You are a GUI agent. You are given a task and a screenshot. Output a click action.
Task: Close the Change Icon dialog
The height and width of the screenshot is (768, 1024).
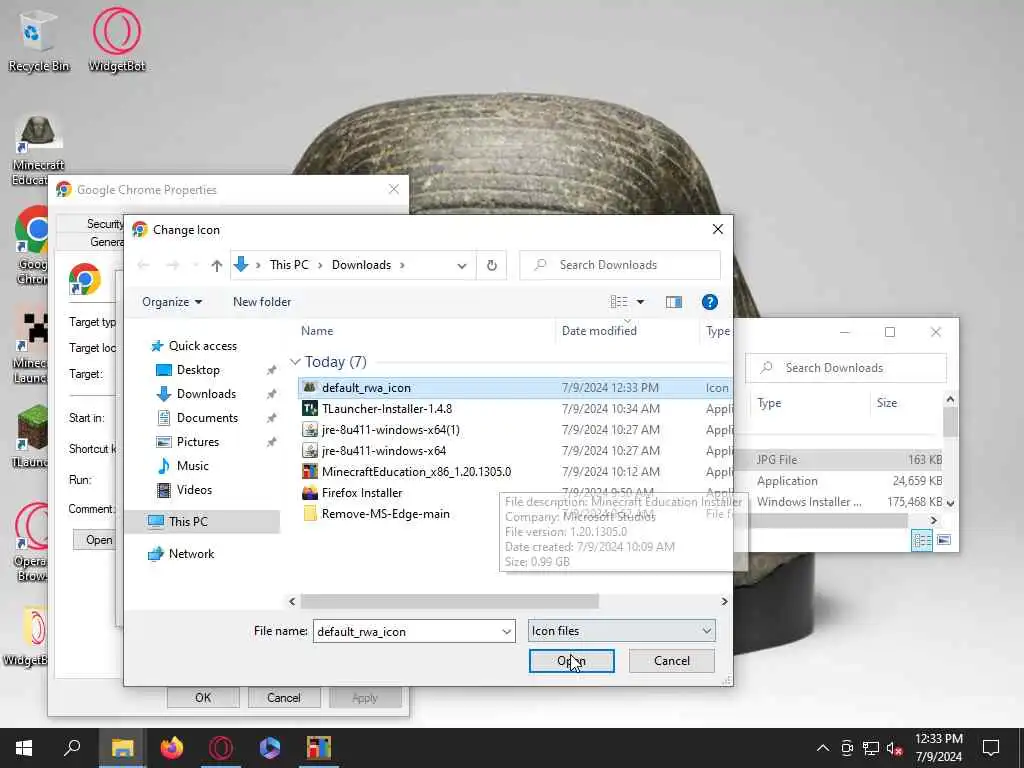coord(718,229)
